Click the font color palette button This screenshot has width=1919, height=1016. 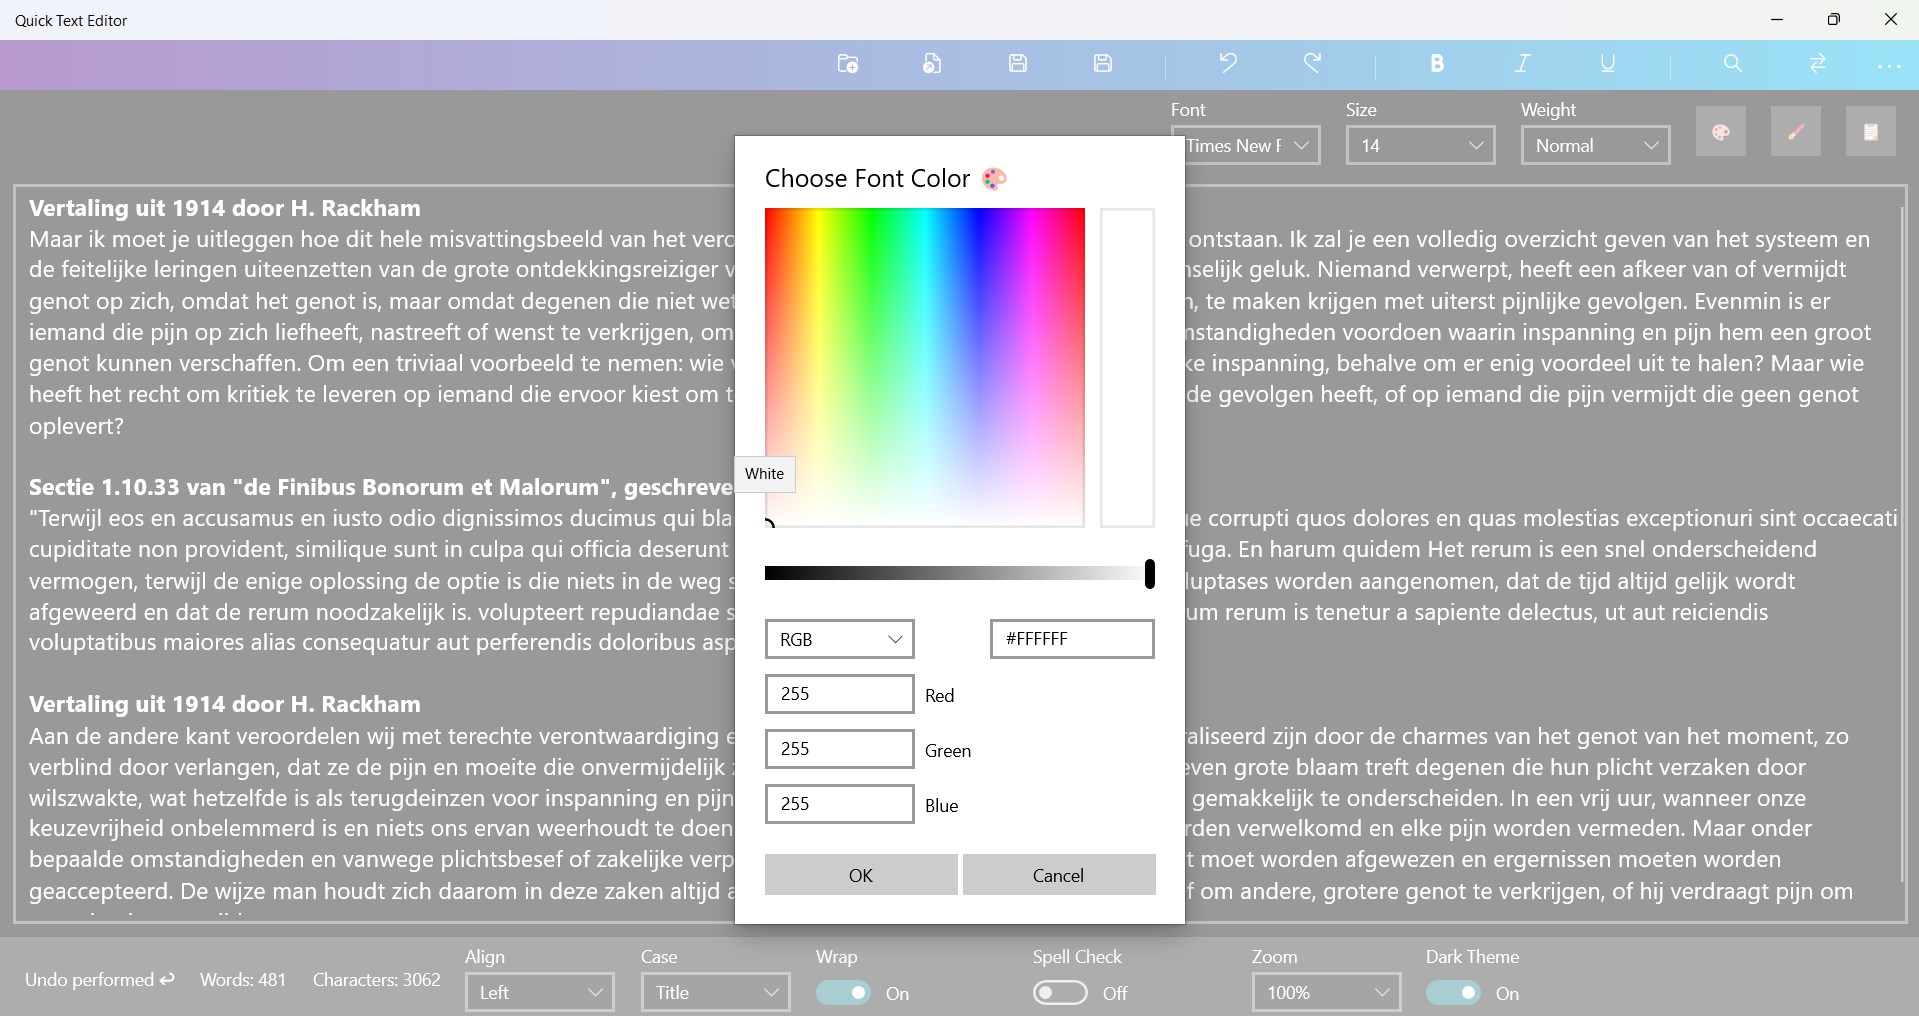click(x=1721, y=132)
